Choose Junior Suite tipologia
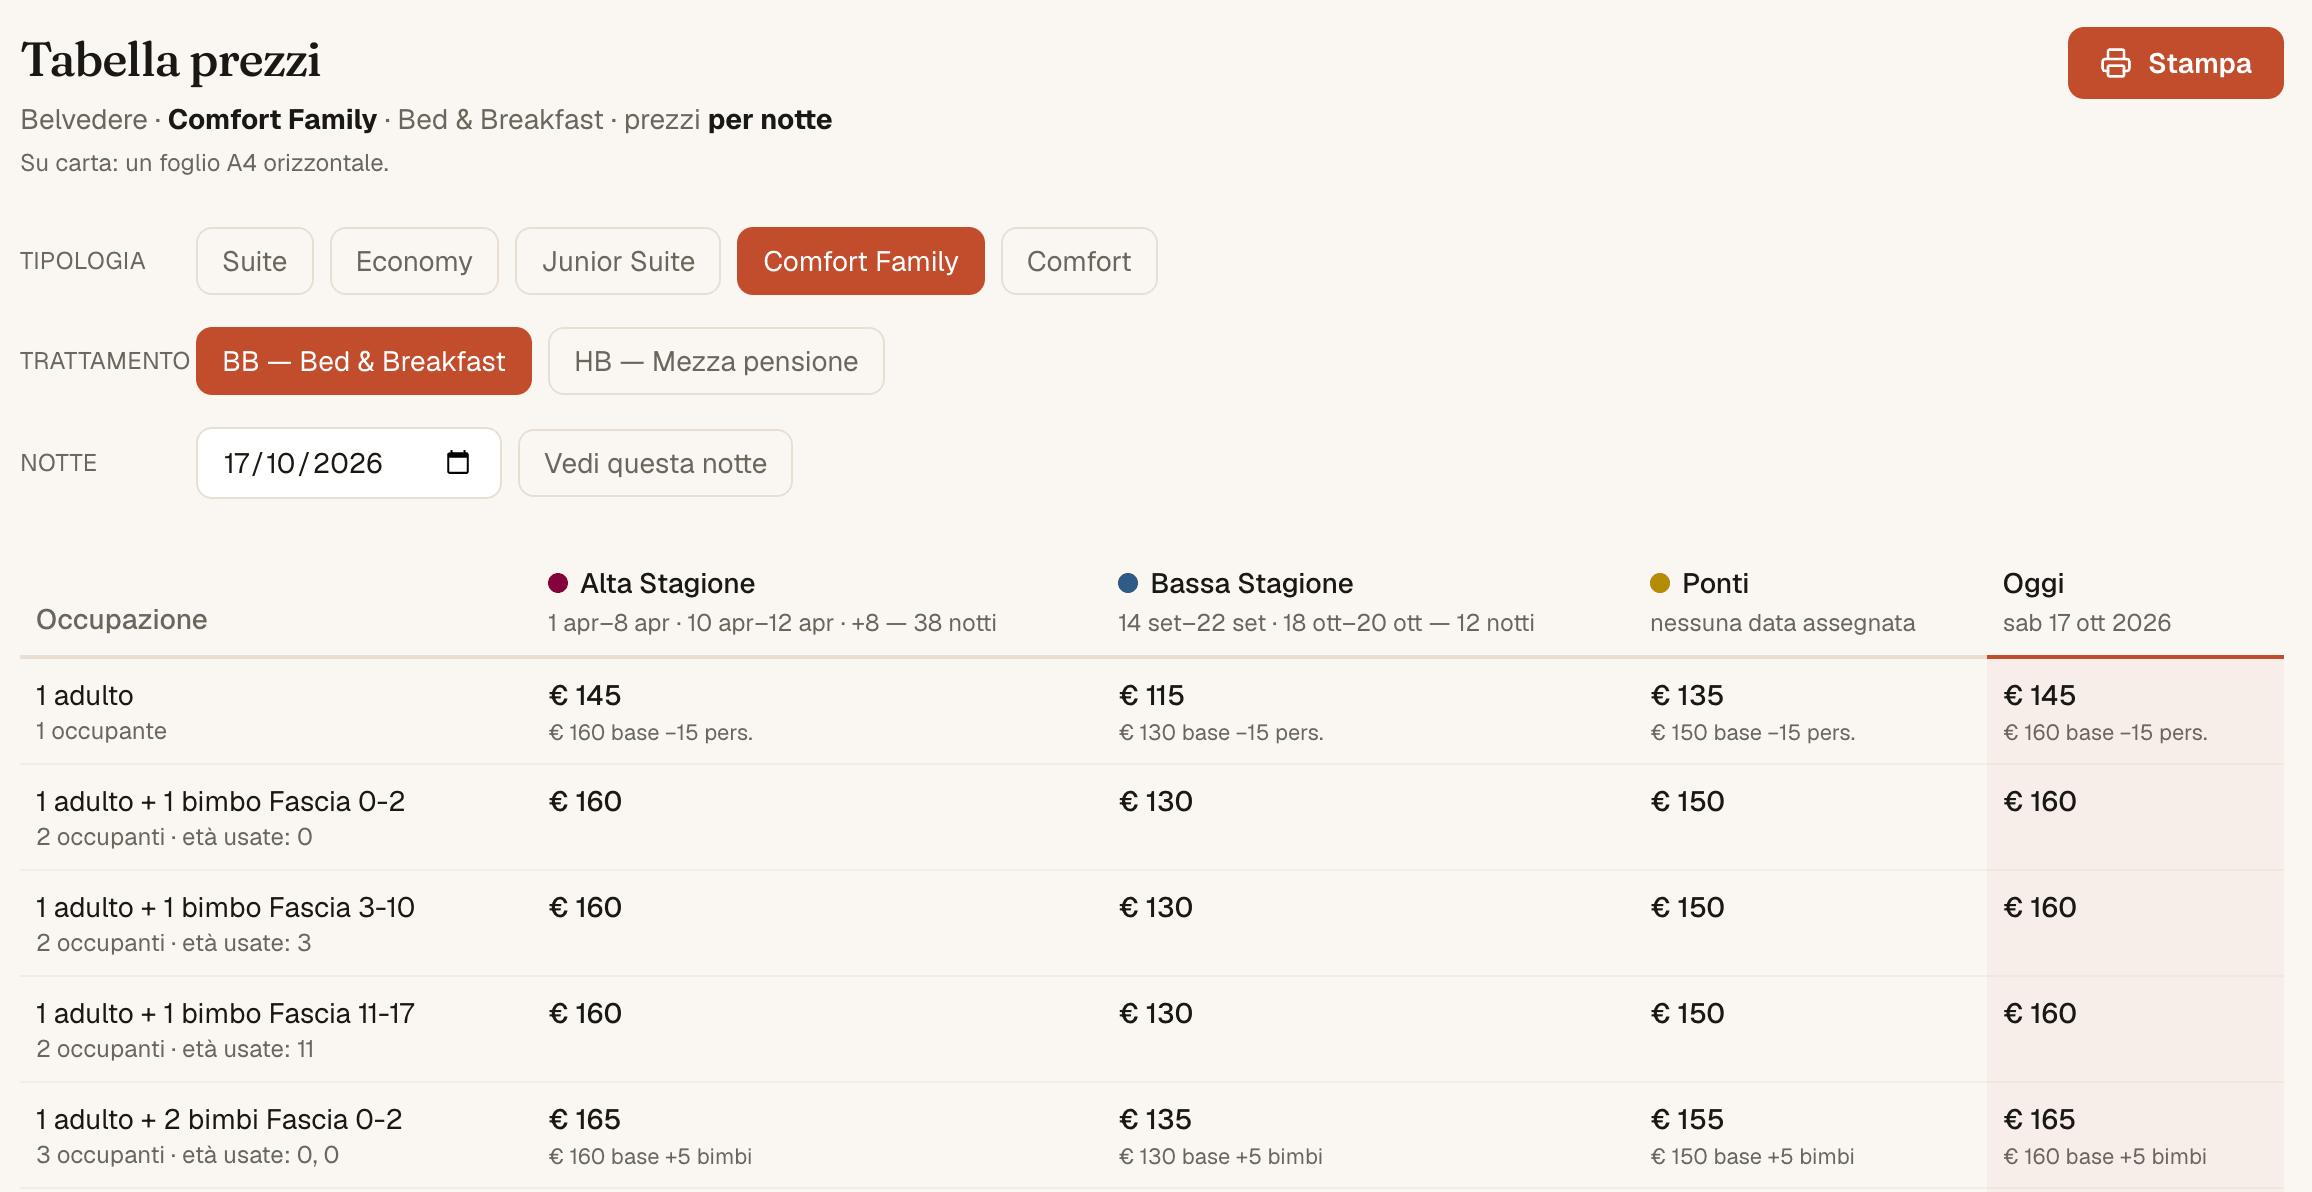 (618, 261)
